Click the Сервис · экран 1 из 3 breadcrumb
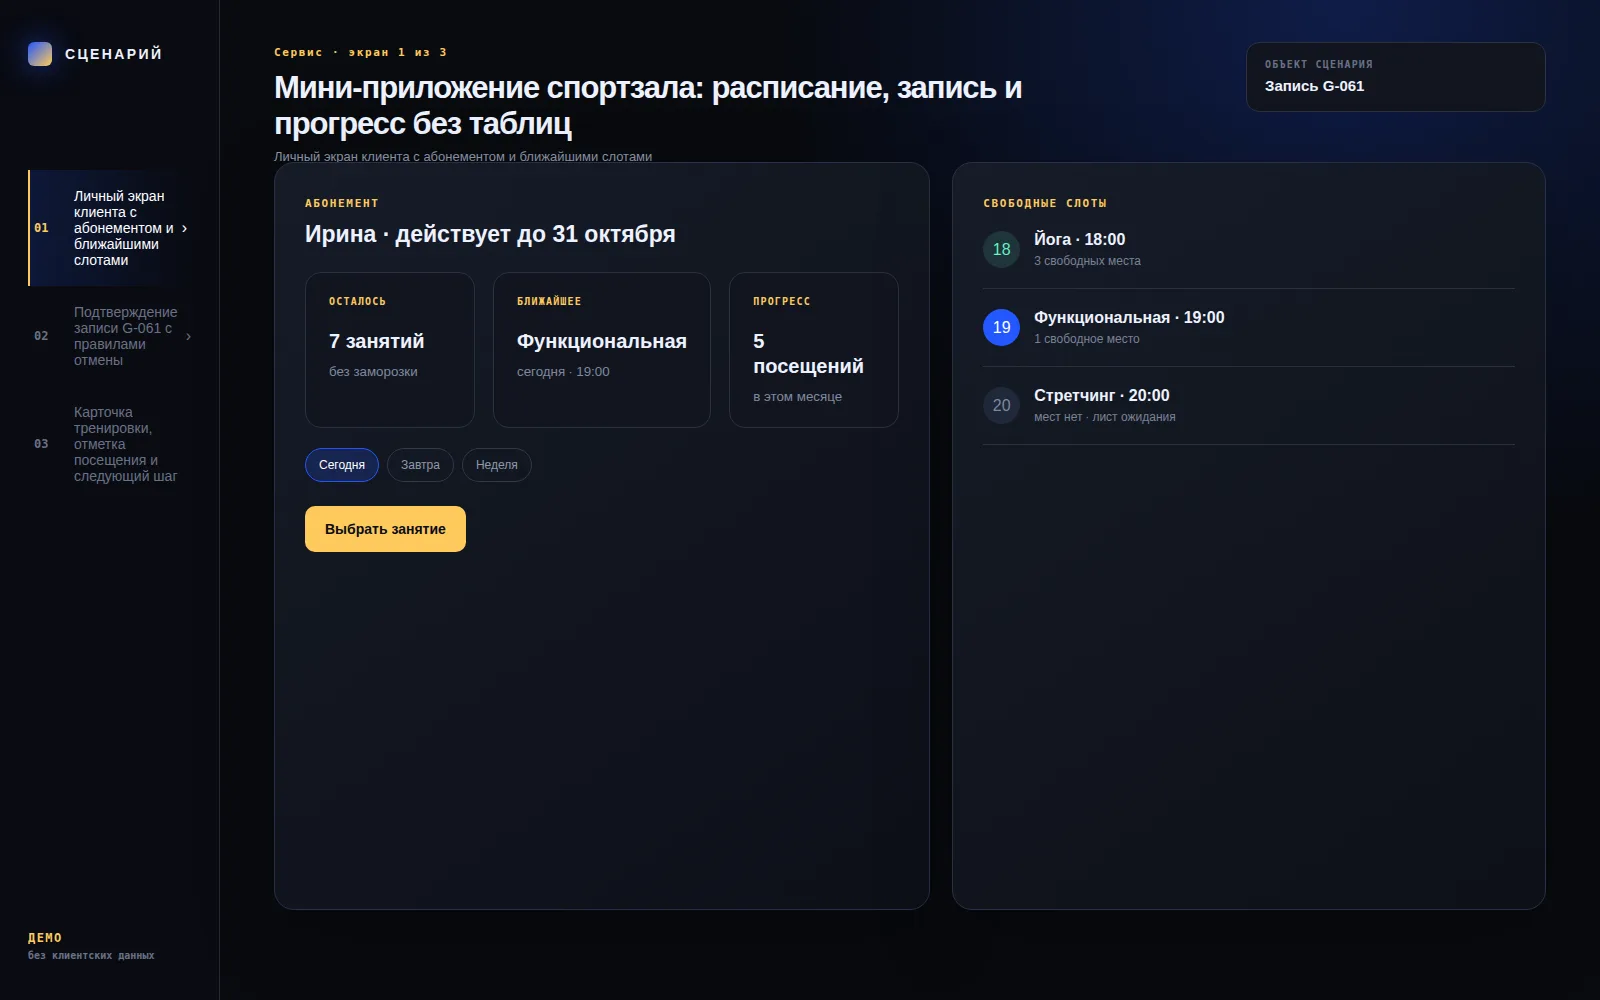The height and width of the screenshot is (1000, 1600). coord(361,52)
